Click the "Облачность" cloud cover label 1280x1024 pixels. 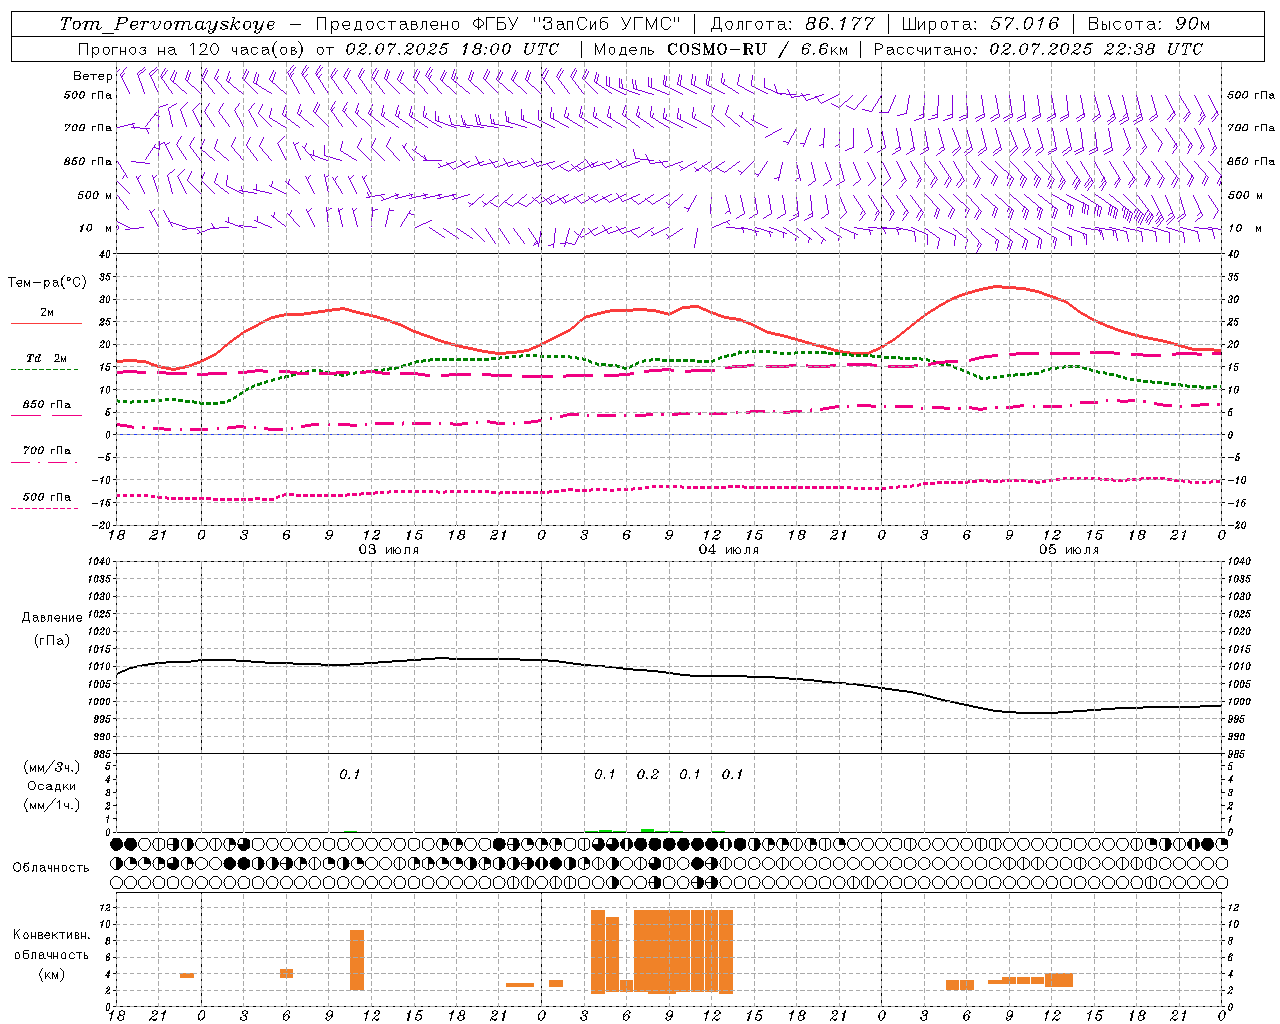51,868
